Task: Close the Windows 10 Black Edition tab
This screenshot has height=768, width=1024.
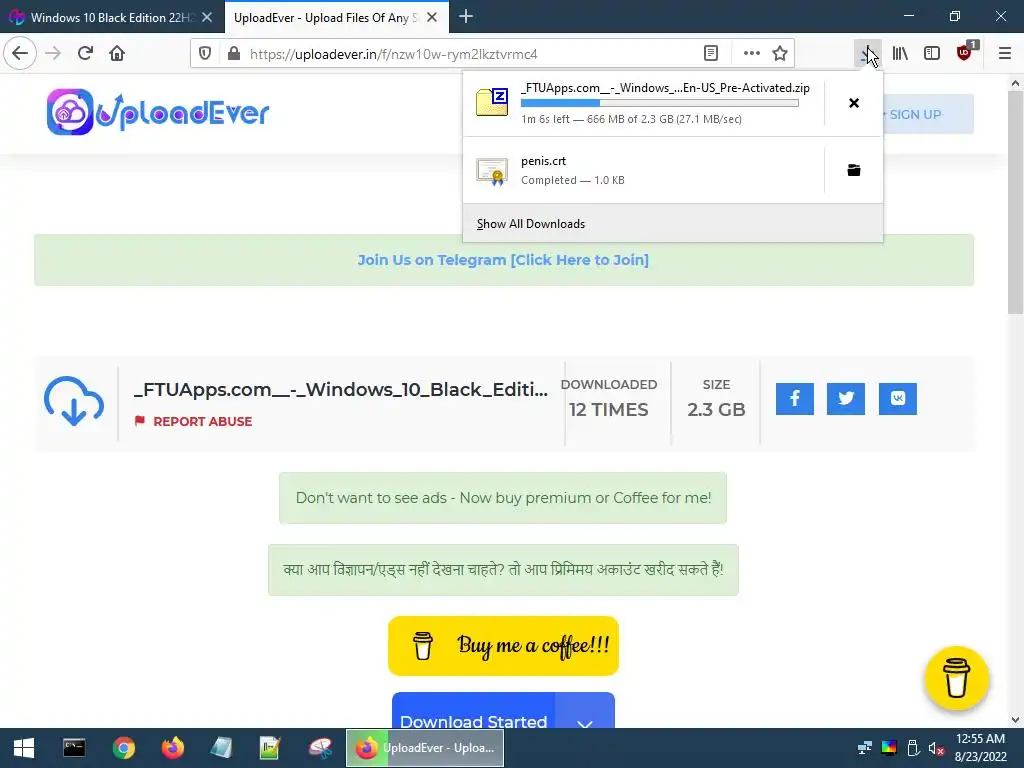Action: 207,17
